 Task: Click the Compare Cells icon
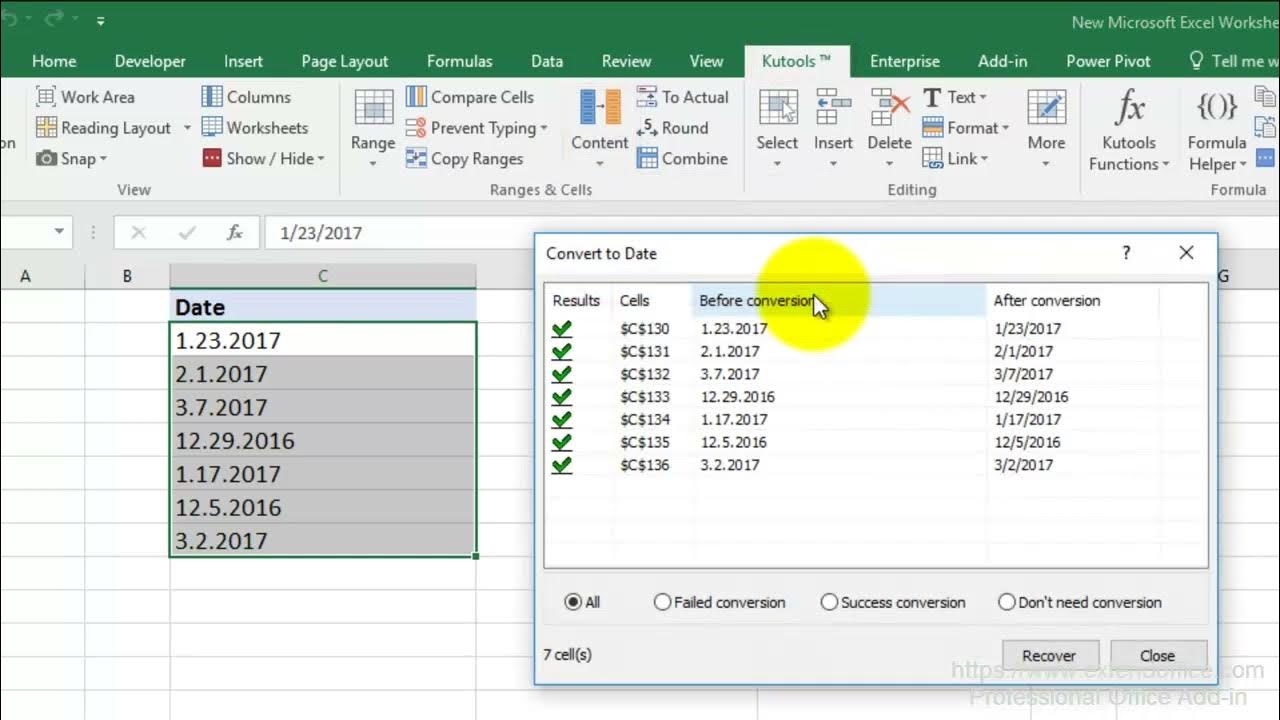coord(416,97)
